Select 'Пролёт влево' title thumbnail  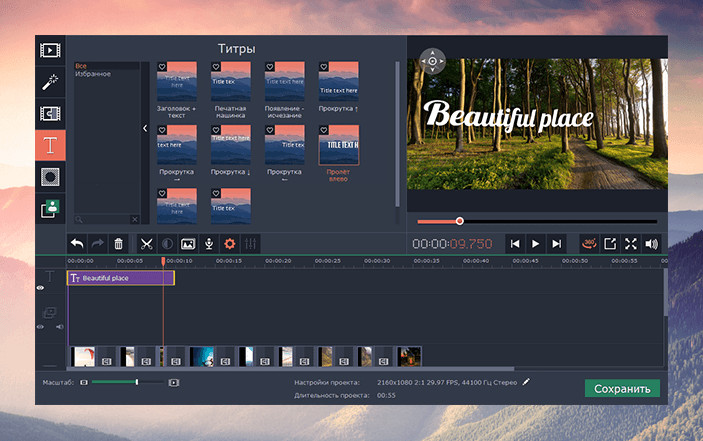coord(338,145)
